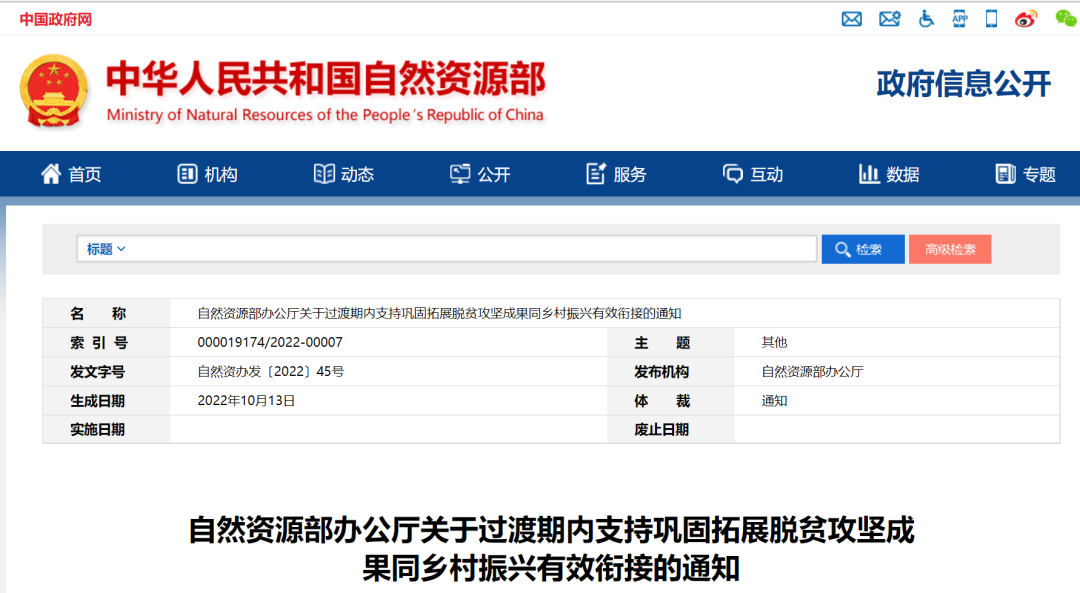Click the mobile phone version icon
1080x593 pixels.
991,19
